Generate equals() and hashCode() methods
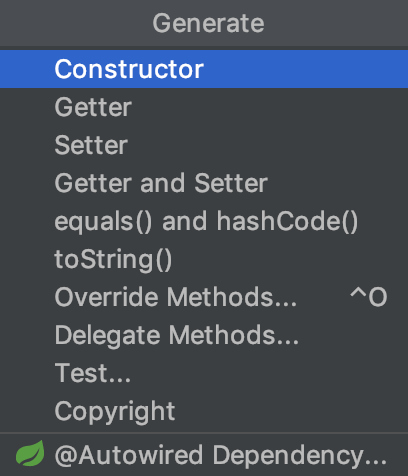 pyautogui.click(x=204, y=221)
